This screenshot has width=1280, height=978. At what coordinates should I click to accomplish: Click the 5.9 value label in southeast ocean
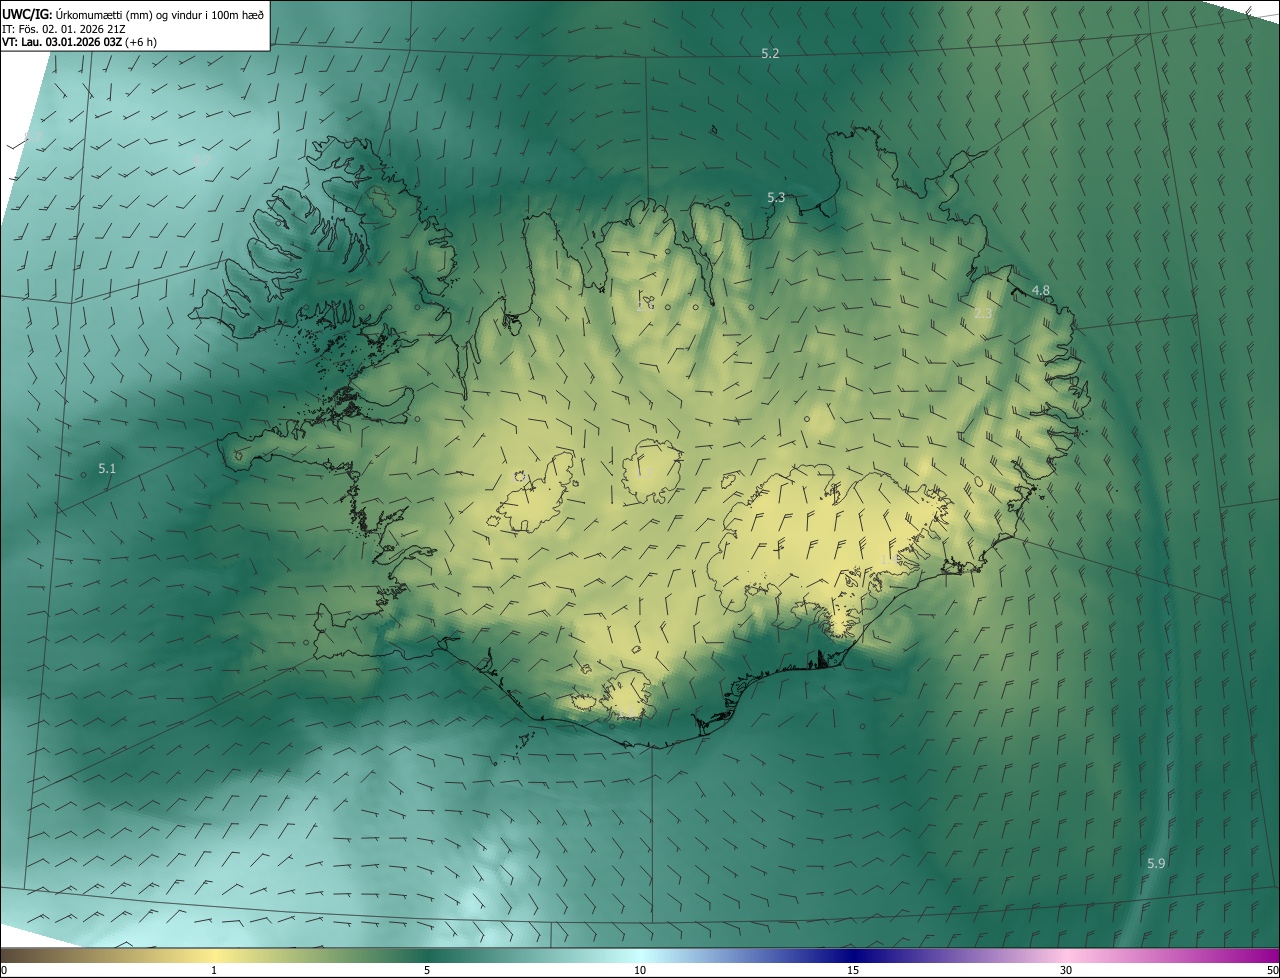tap(1156, 863)
